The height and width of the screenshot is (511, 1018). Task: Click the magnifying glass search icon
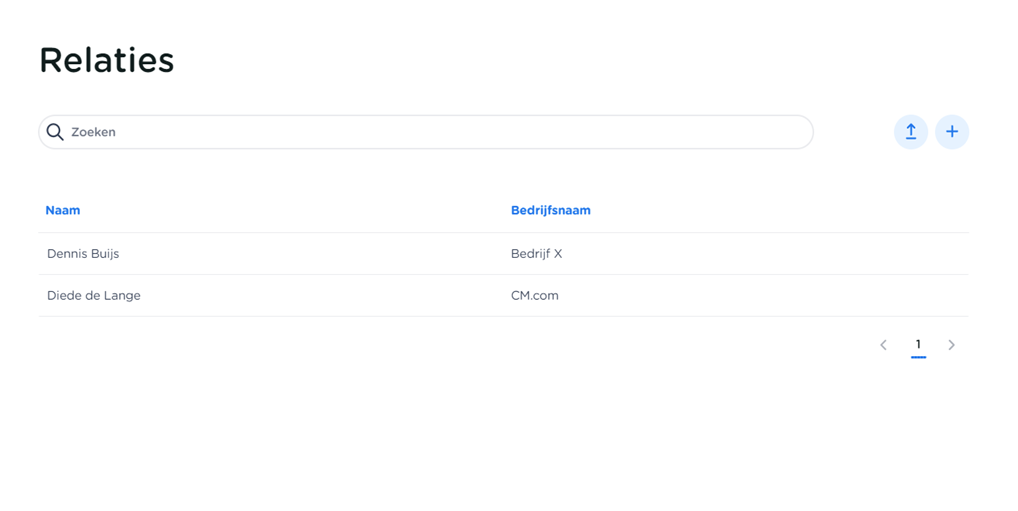[55, 132]
